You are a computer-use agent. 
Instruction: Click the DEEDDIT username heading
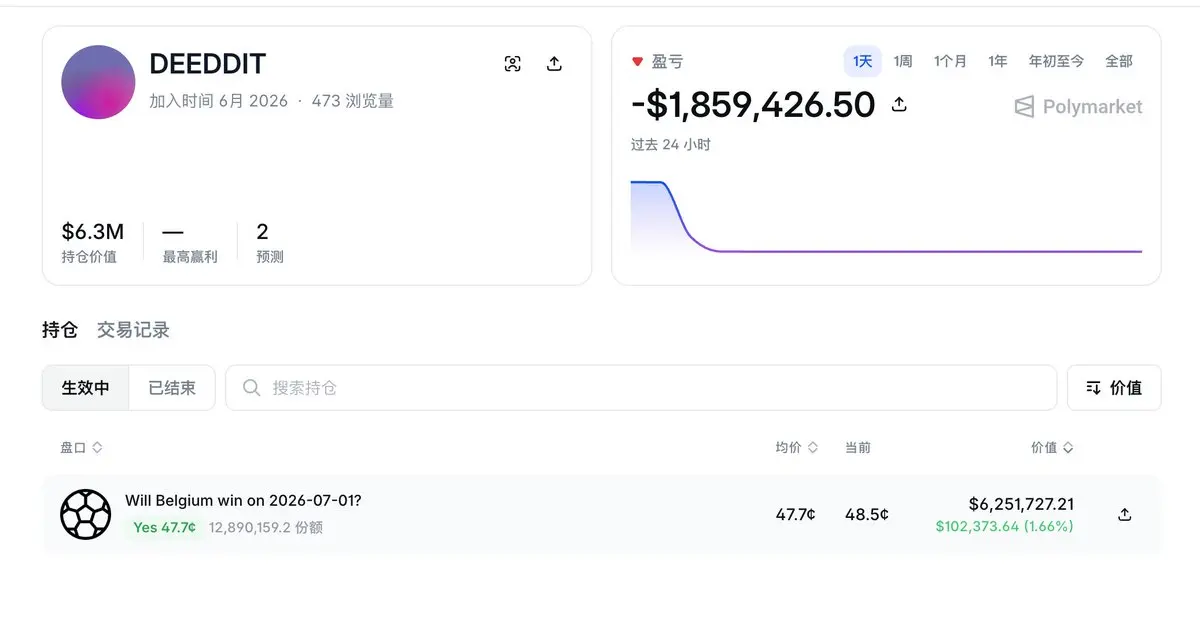coord(207,64)
